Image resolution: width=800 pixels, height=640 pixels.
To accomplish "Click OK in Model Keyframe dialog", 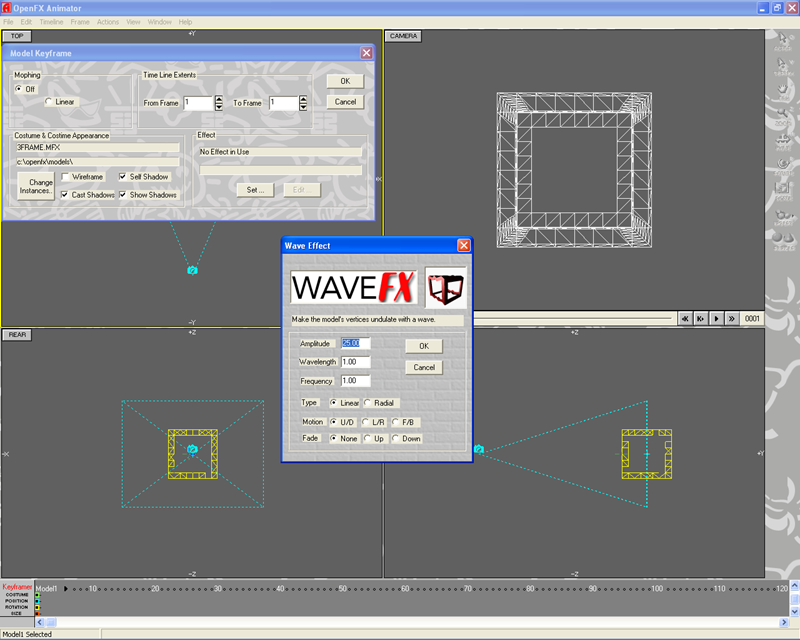I will [345, 81].
